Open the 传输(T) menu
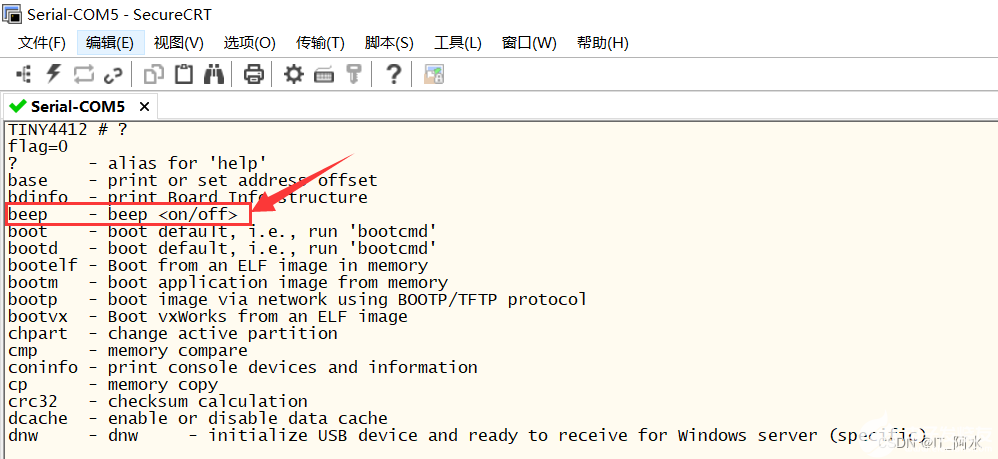Viewport: 998px width, 459px height. pyautogui.click(x=320, y=43)
